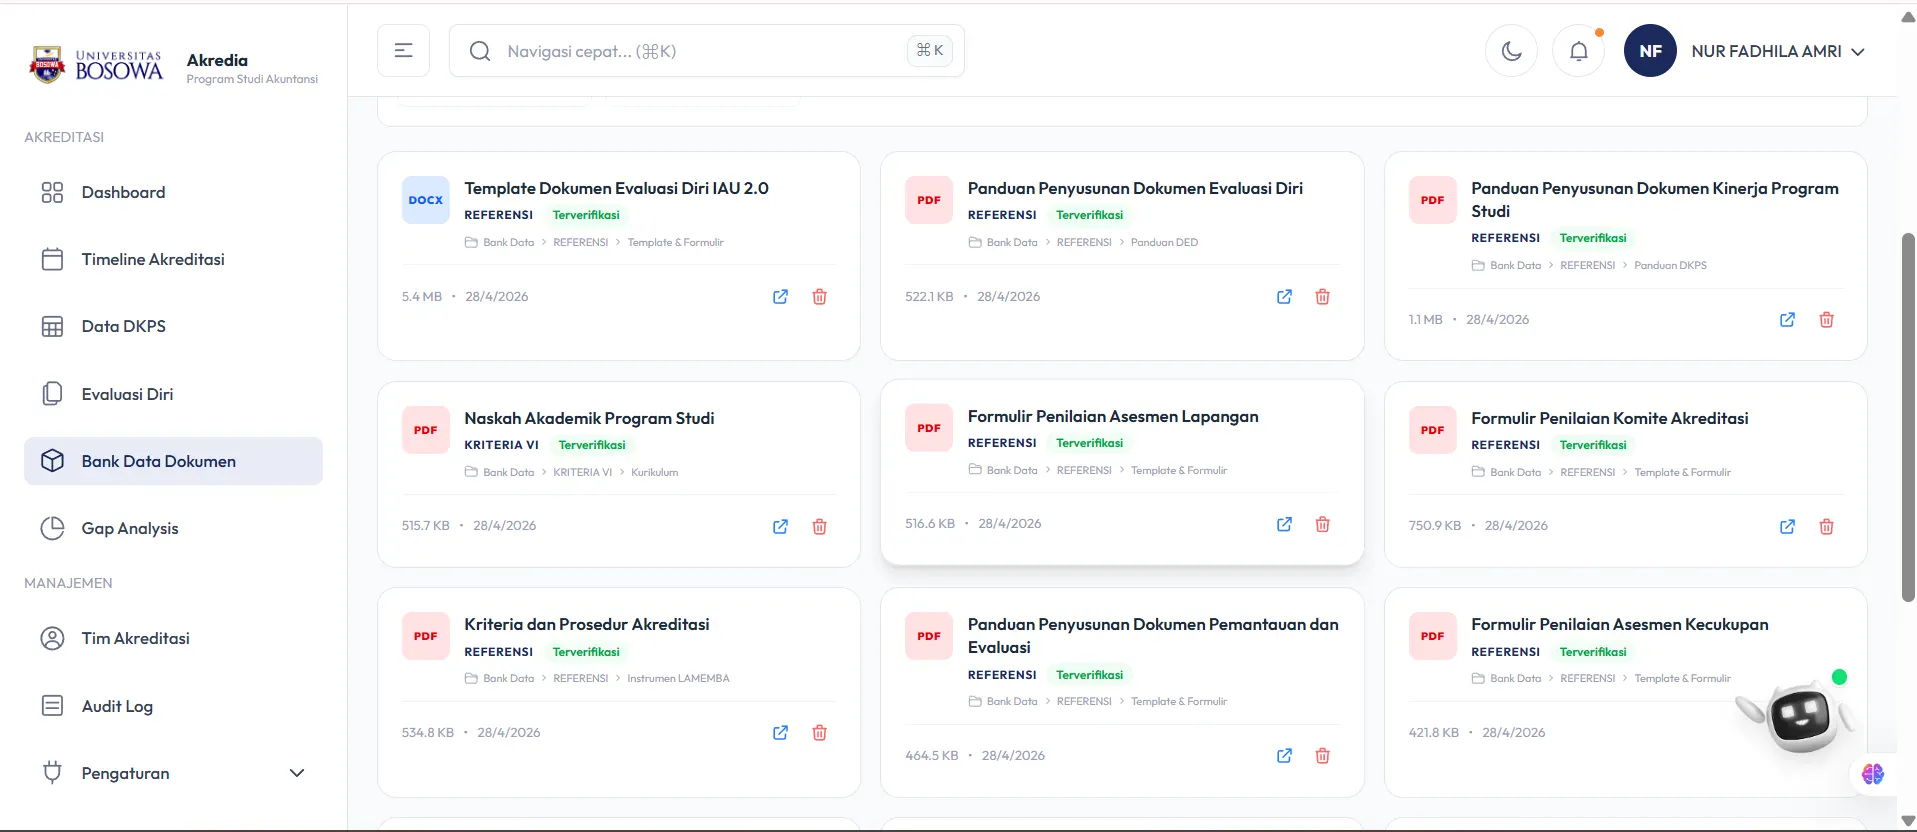
Task: Open Kriteria dan Prosedur Akreditasi externally
Action: click(x=781, y=733)
